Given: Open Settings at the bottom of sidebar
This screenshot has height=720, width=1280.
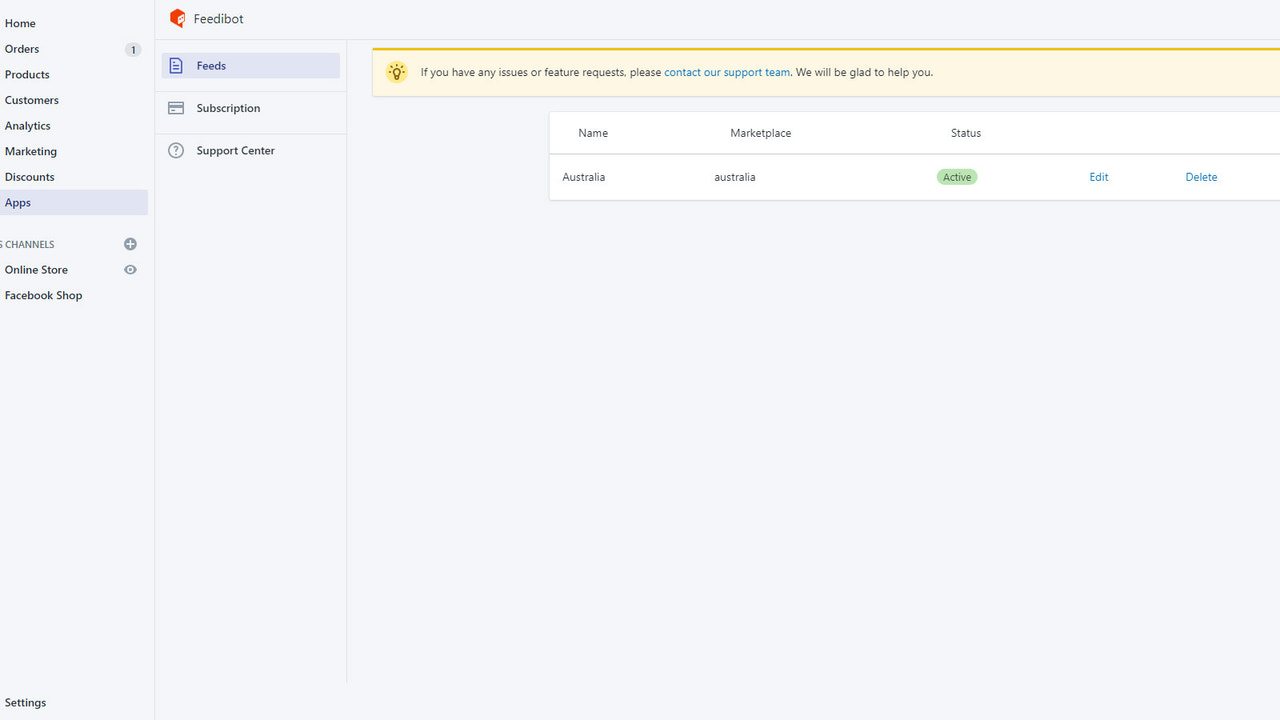Looking at the screenshot, I should tap(25, 702).
